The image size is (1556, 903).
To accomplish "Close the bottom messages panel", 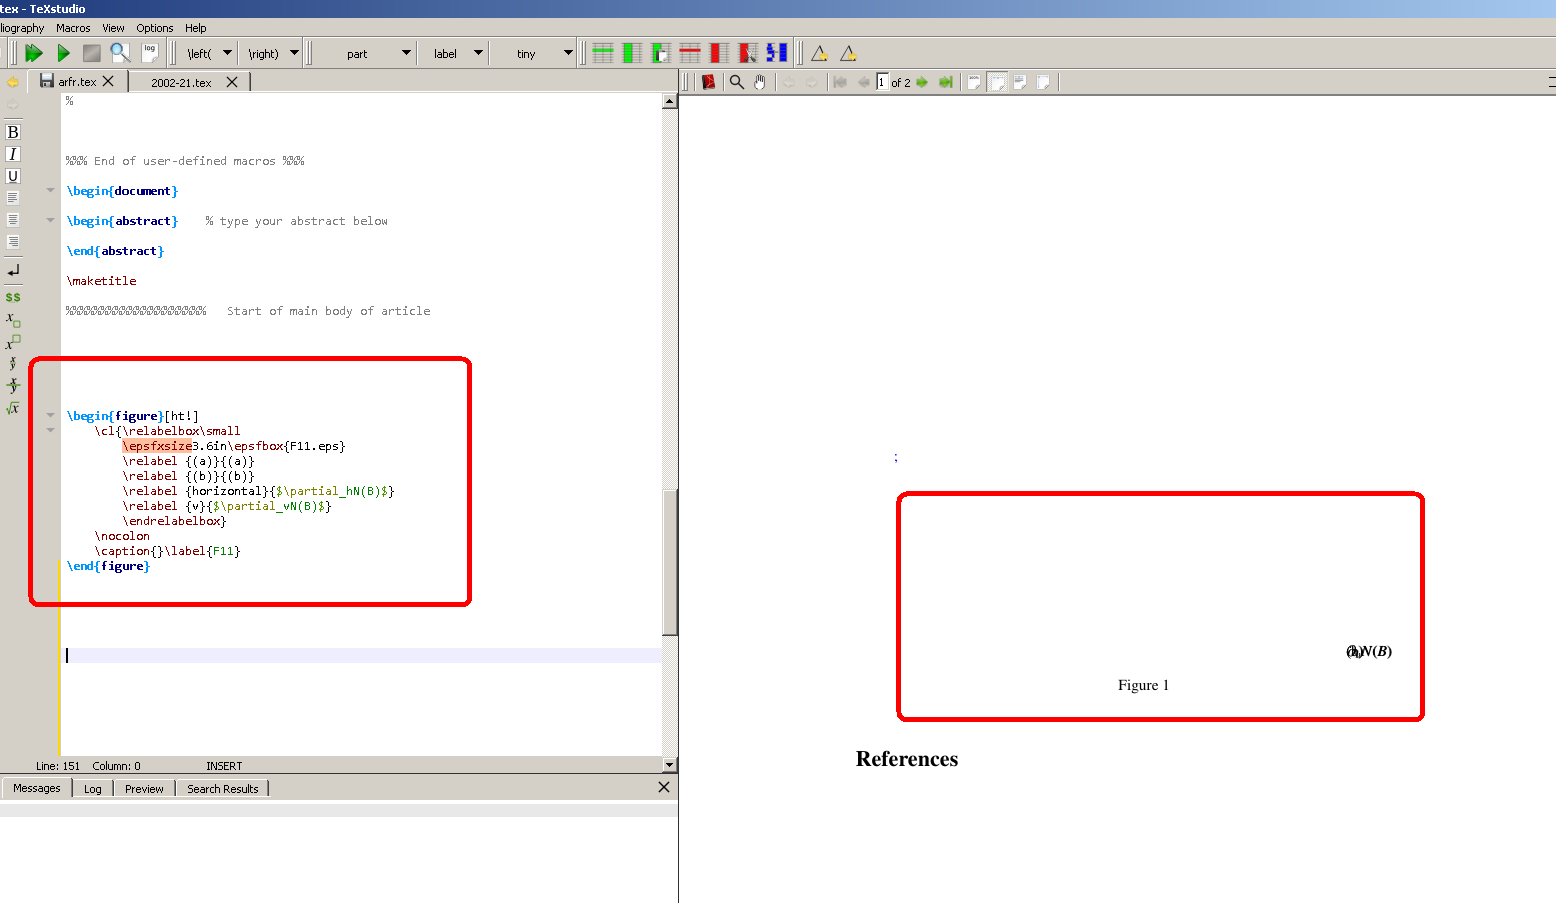I will click(664, 787).
